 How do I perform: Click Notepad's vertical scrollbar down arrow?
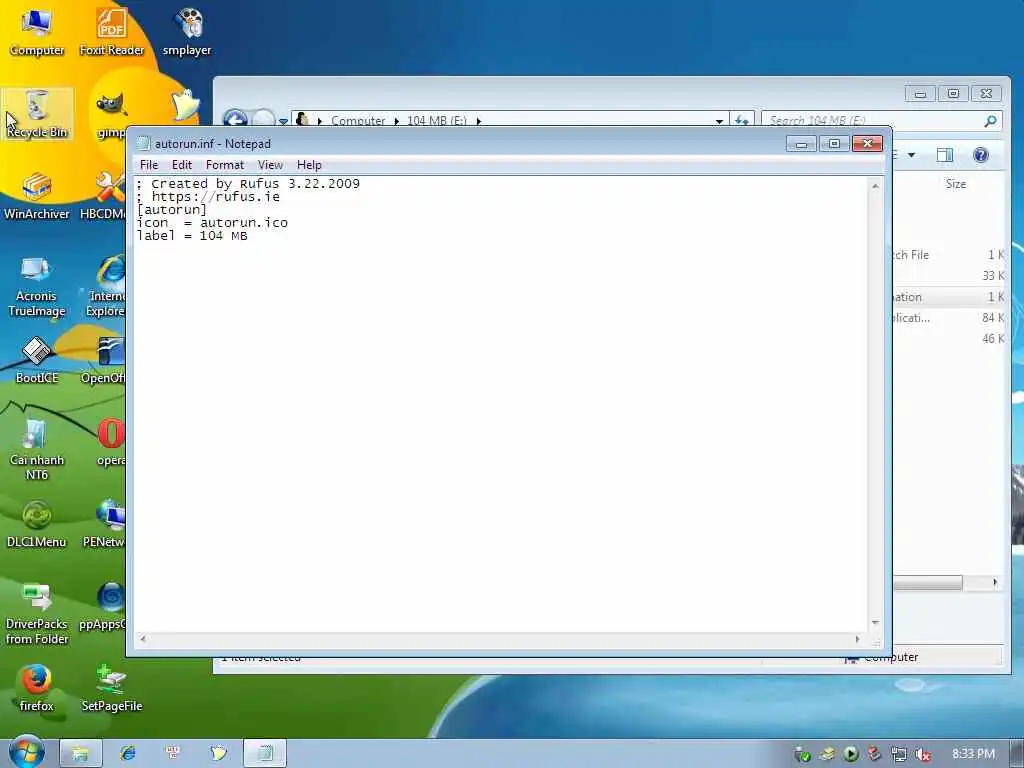[875, 623]
